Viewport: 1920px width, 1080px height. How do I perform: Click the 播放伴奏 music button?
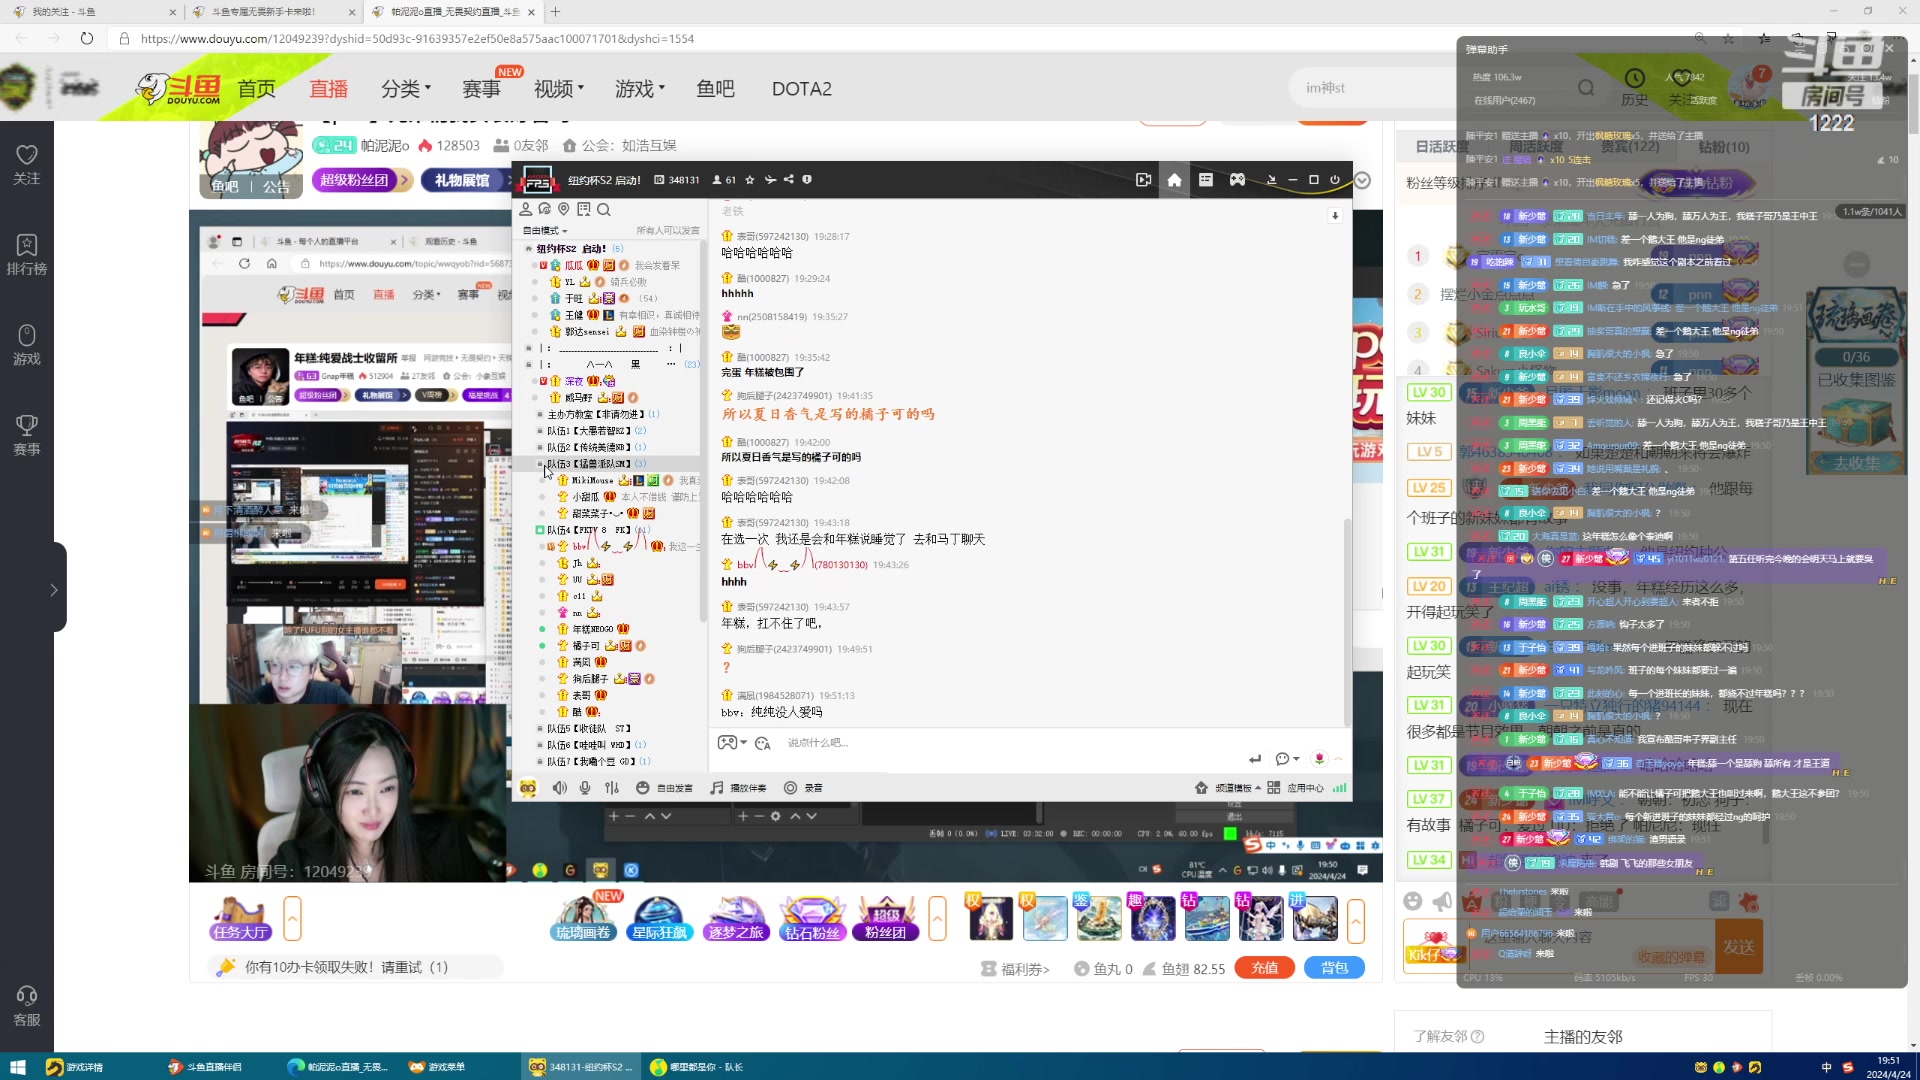pyautogui.click(x=739, y=788)
